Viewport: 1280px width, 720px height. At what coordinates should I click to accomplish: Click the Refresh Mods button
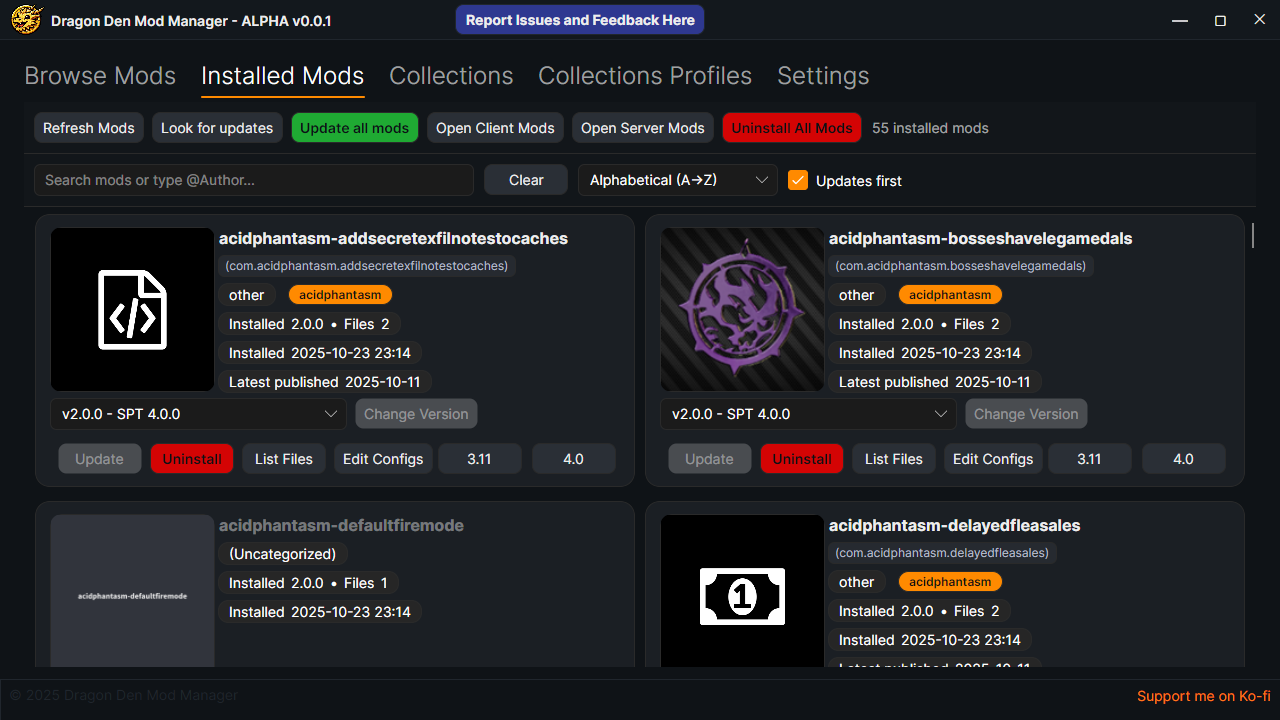[89, 128]
